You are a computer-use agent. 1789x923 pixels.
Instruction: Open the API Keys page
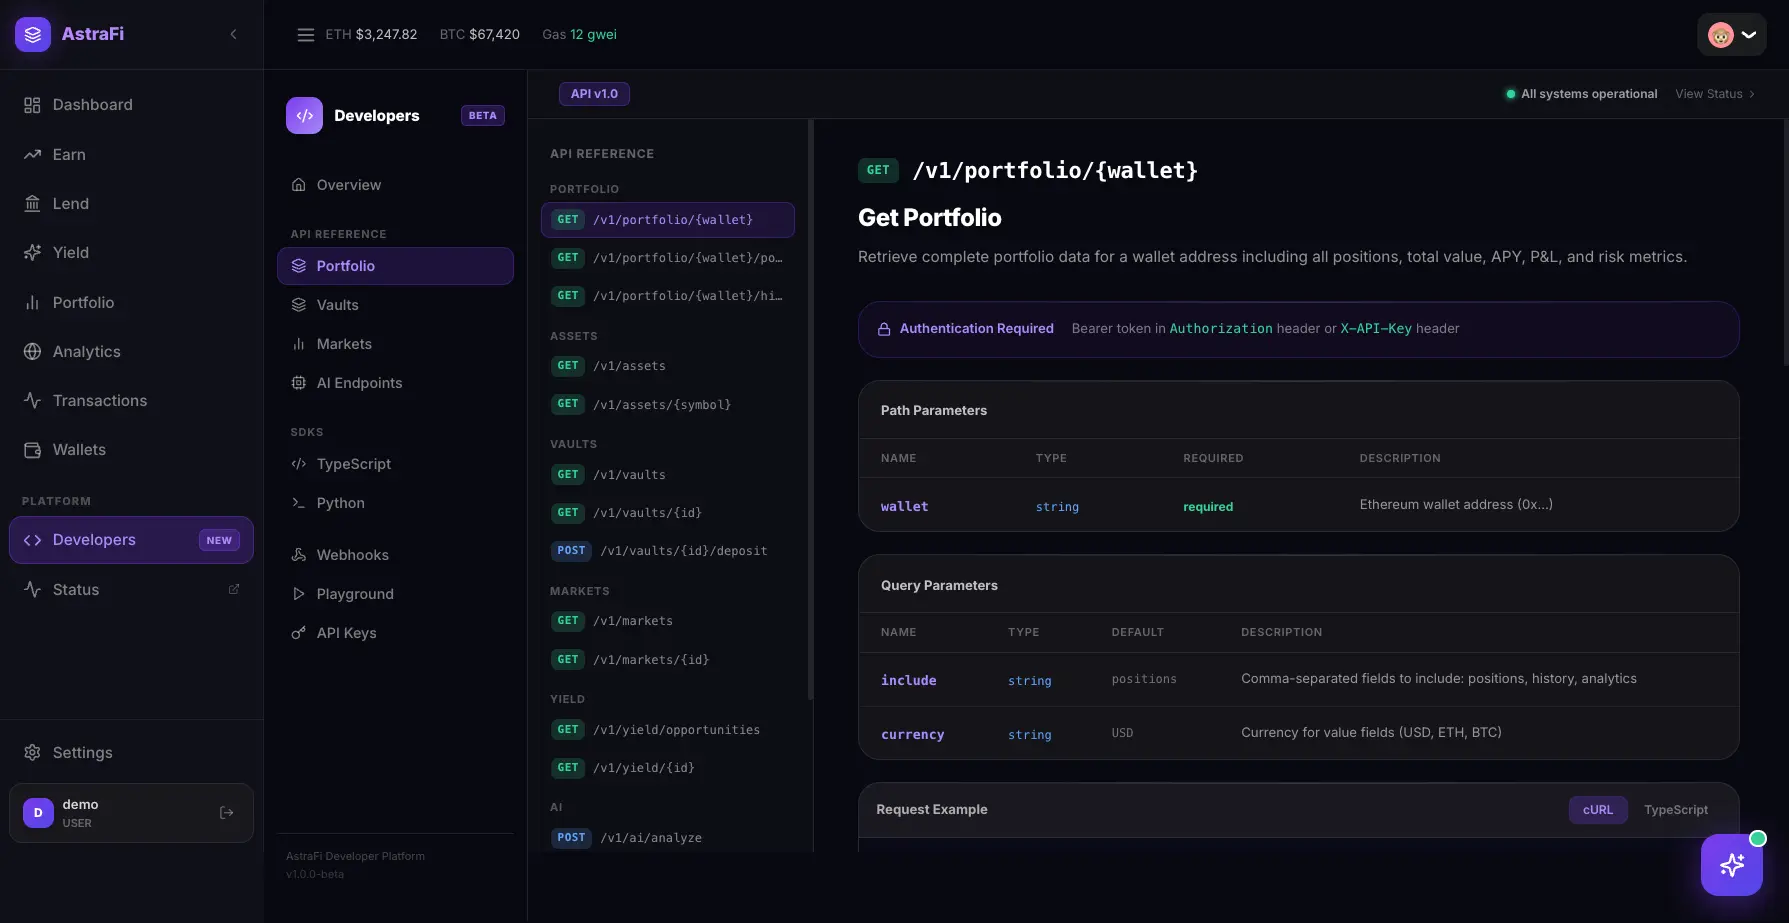tap(395, 633)
